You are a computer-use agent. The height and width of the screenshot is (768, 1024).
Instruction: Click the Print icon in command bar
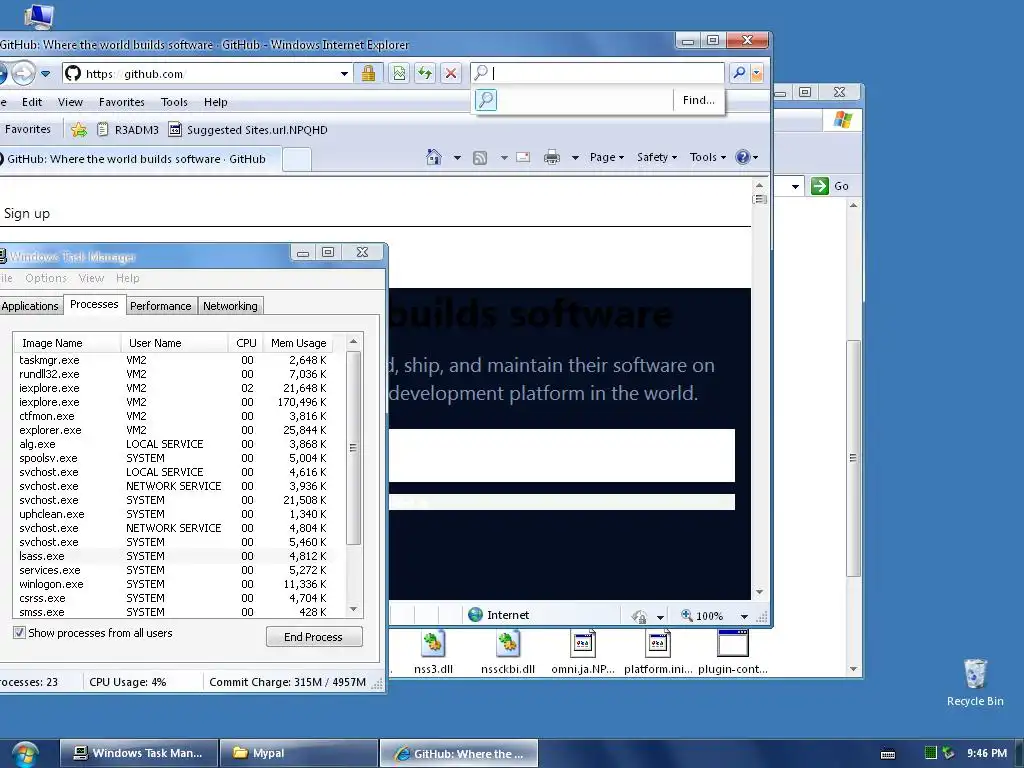(x=552, y=157)
